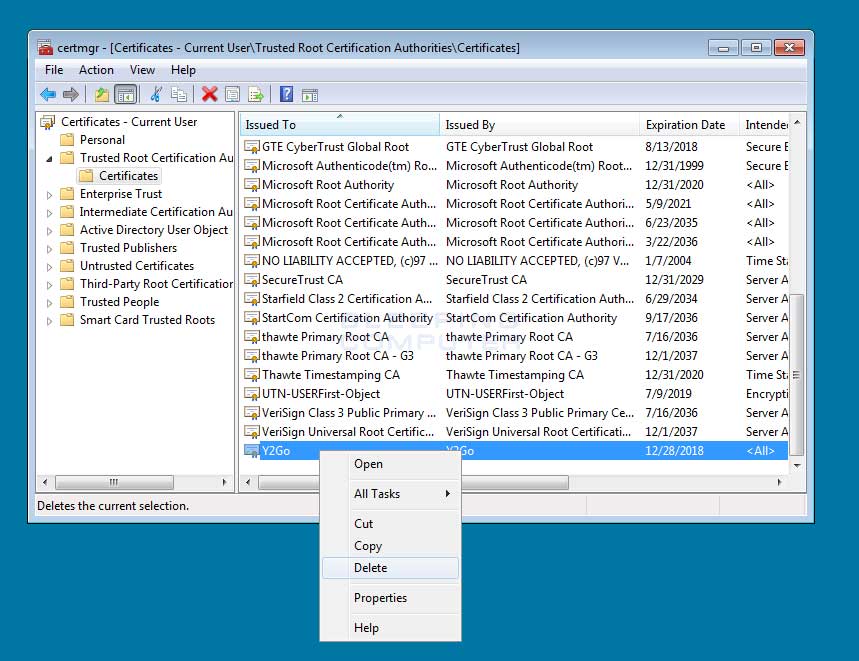Viewport: 859px width, 661px height.
Task: Click the Back arrow toolbar icon
Action: click(48, 95)
